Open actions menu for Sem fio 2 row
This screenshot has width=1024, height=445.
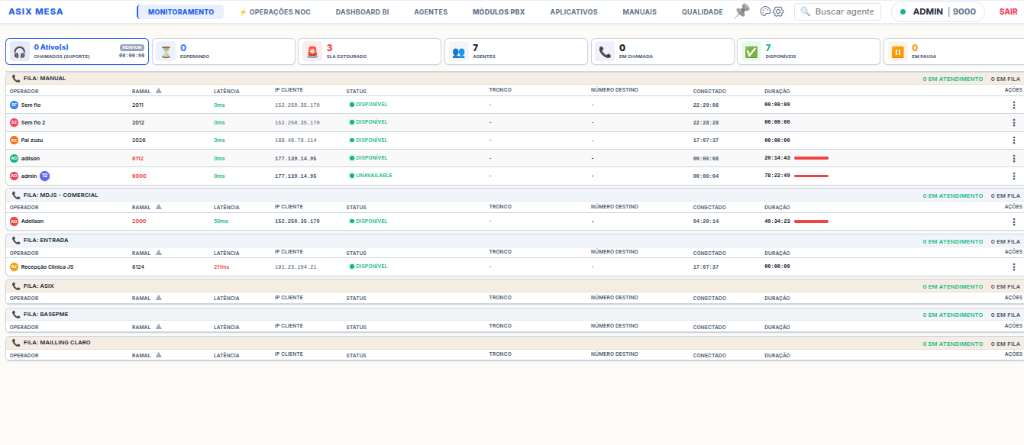tap(1014, 123)
